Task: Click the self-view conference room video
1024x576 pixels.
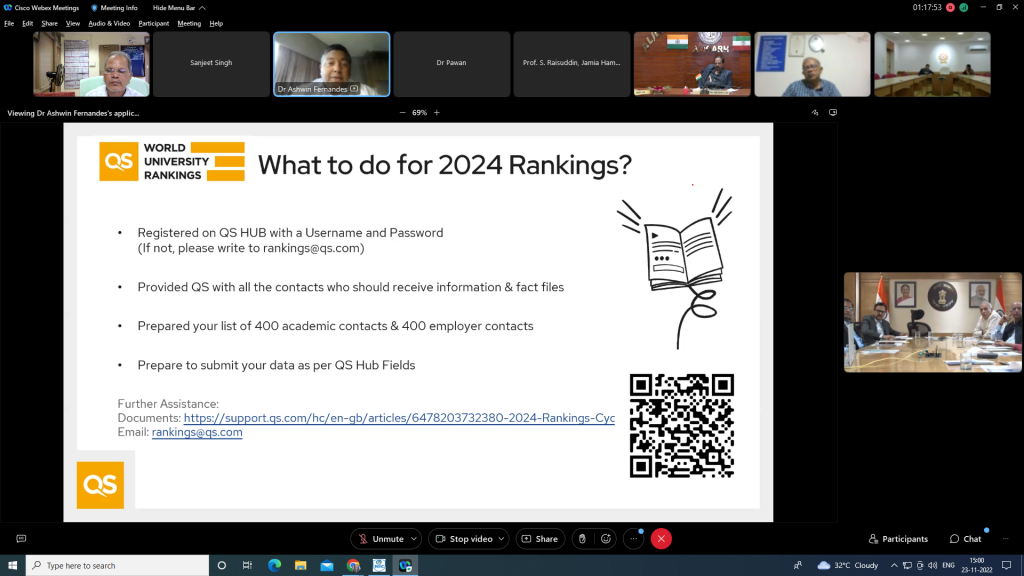Action: click(933, 323)
